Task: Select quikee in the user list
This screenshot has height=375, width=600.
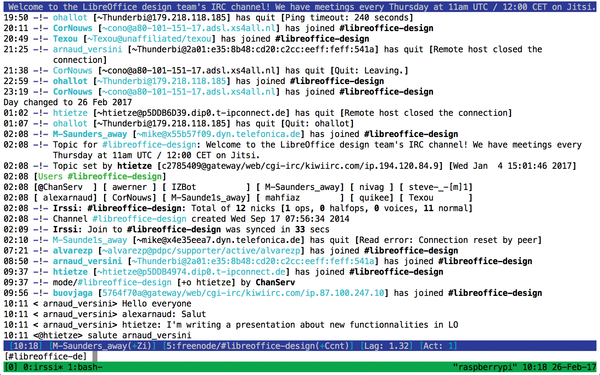Action: click(x=374, y=198)
